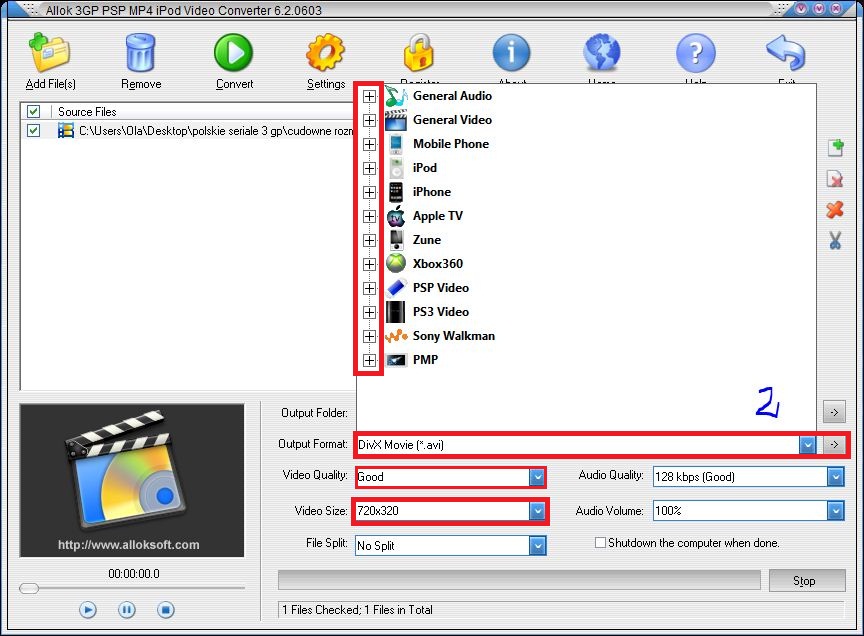This screenshot has height=636, width=864.
Task: Pick the Zune category
Action: pyautogui.click(x=426, y=240)
